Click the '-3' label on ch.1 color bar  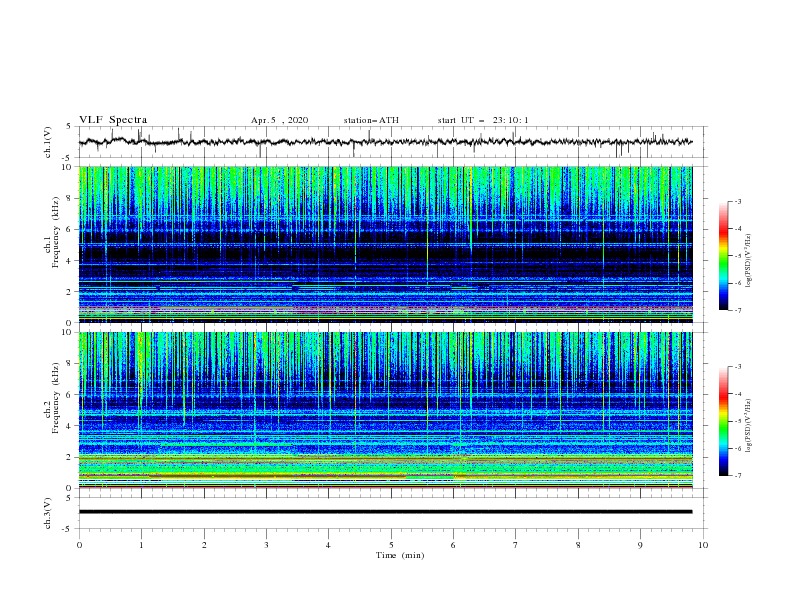click(x=738, y=201)
